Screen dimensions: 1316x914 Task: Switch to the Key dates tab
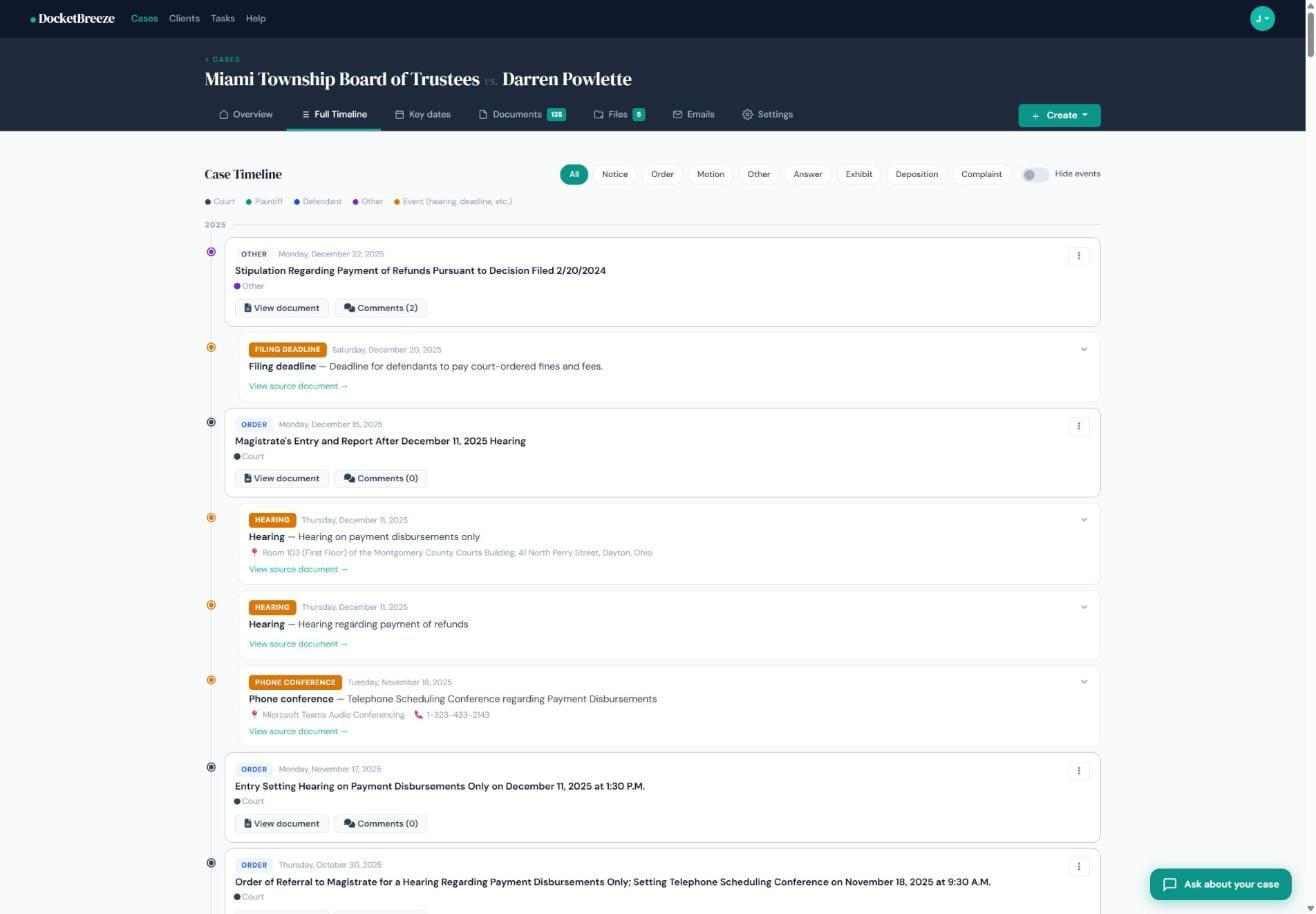click(423, 114)
